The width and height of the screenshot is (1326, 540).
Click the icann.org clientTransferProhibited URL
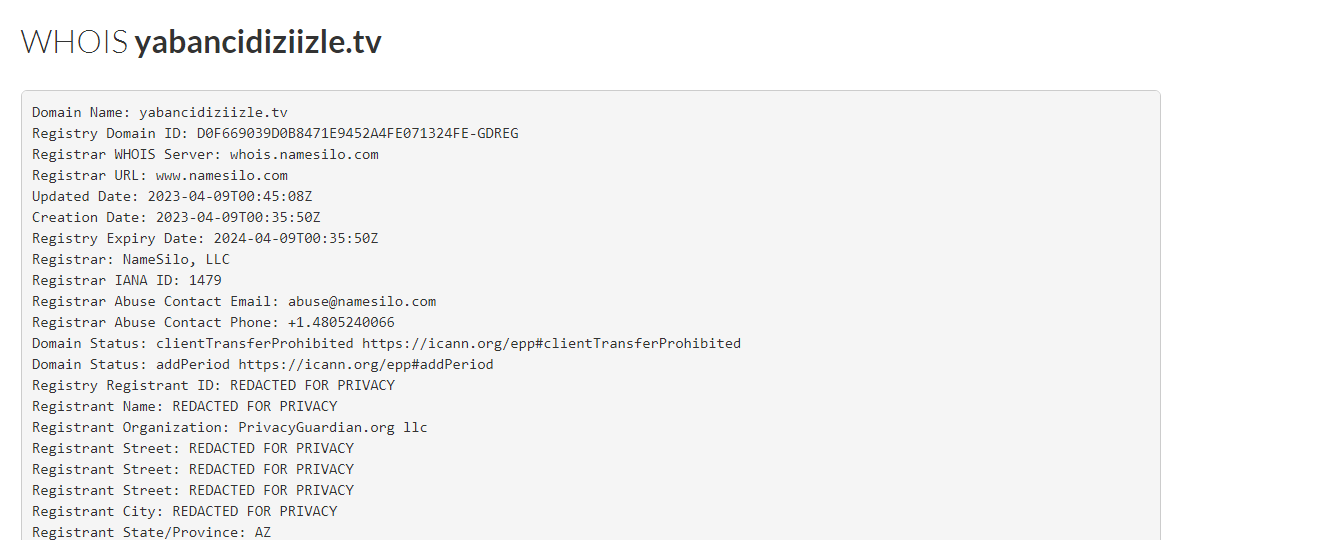tap(552, 343)
